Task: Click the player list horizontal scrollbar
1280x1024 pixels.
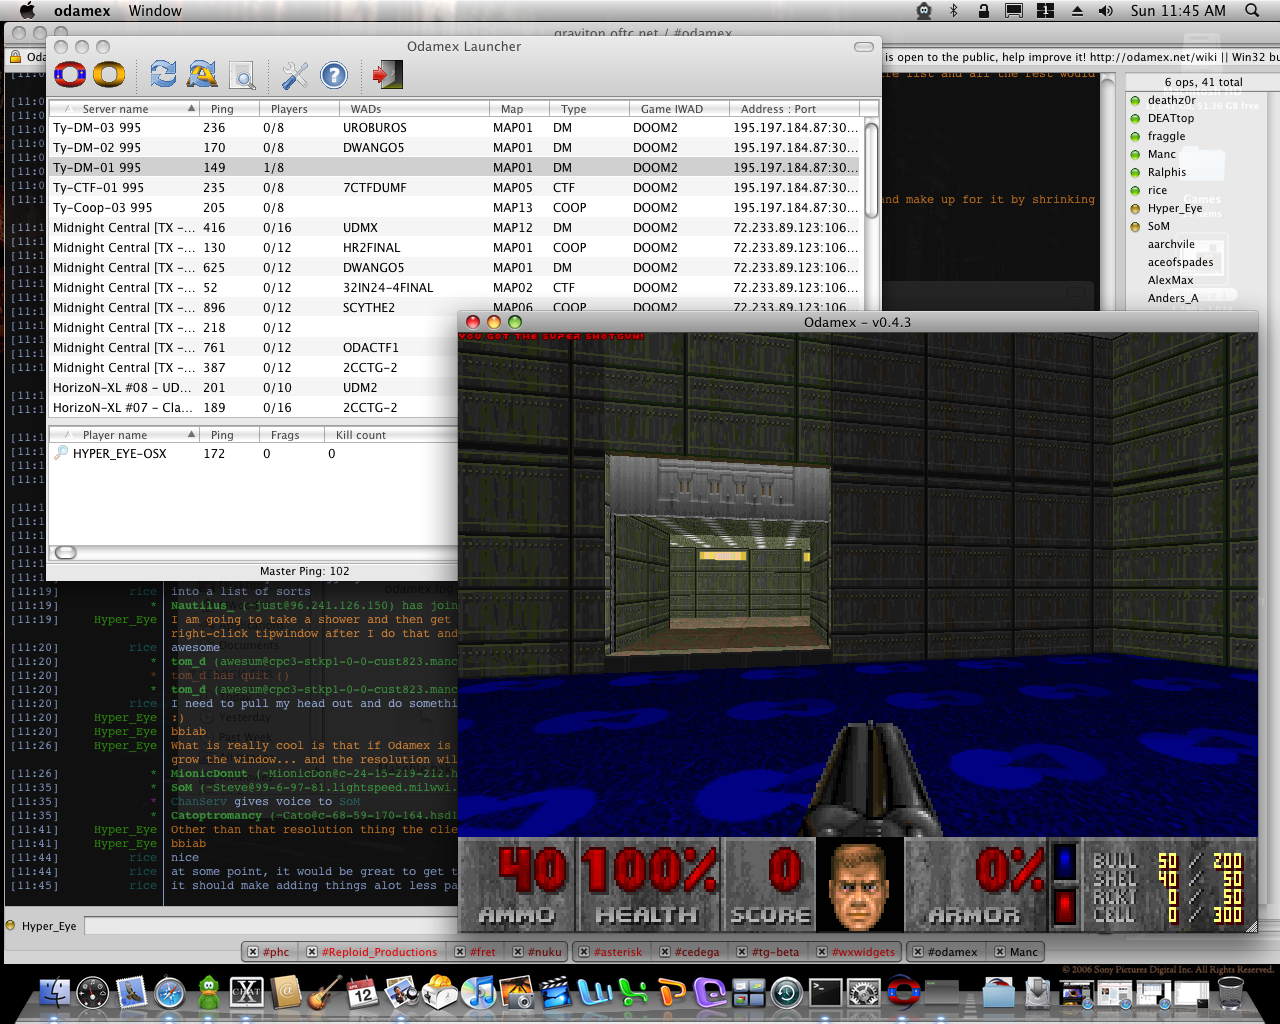Action: 66,553
